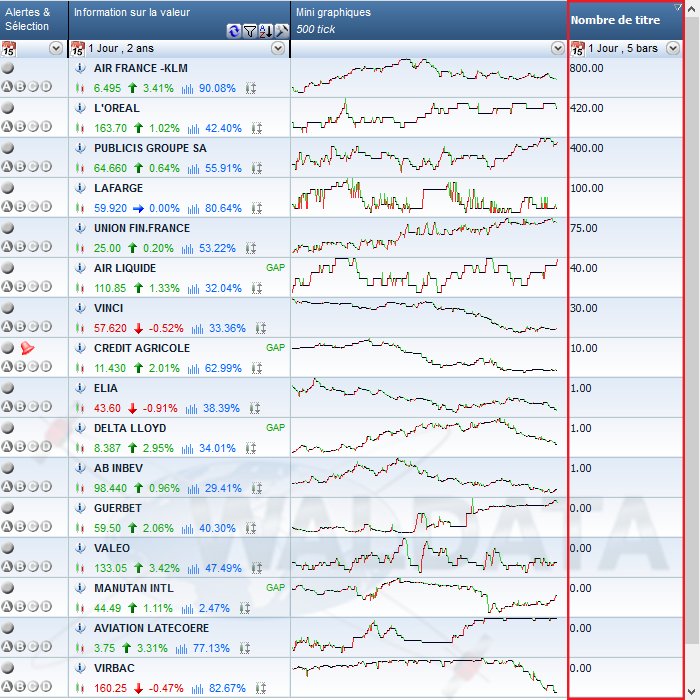The height and width of the screenshot is (700, 700).
Task: Toggle list C for UNION FIN.FRANCE row
Action: point(33,246)
